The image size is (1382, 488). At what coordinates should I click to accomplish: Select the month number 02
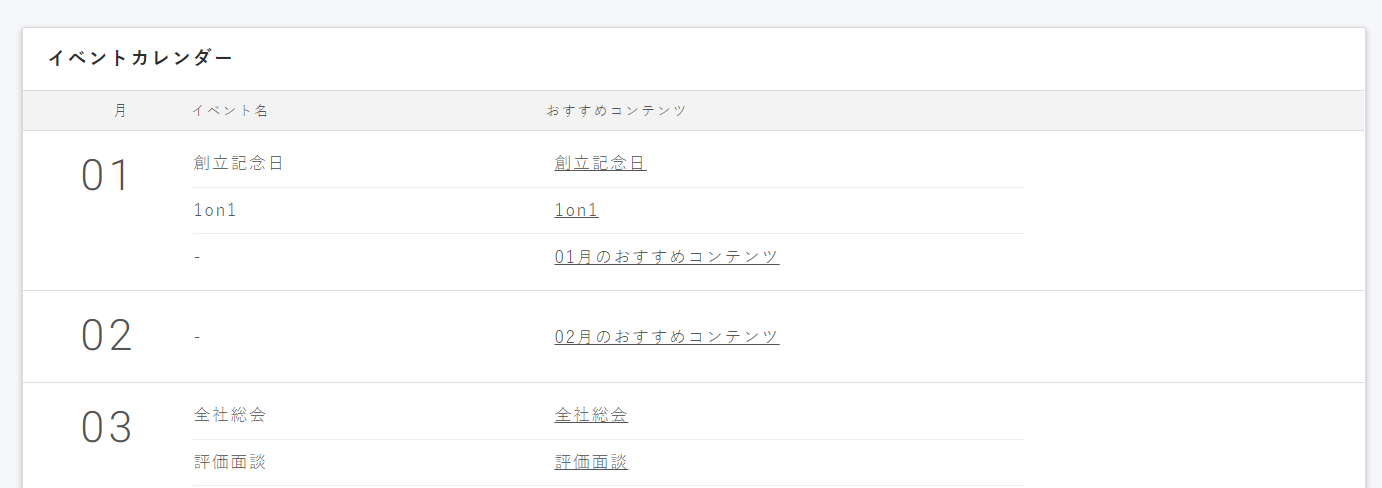106,336
